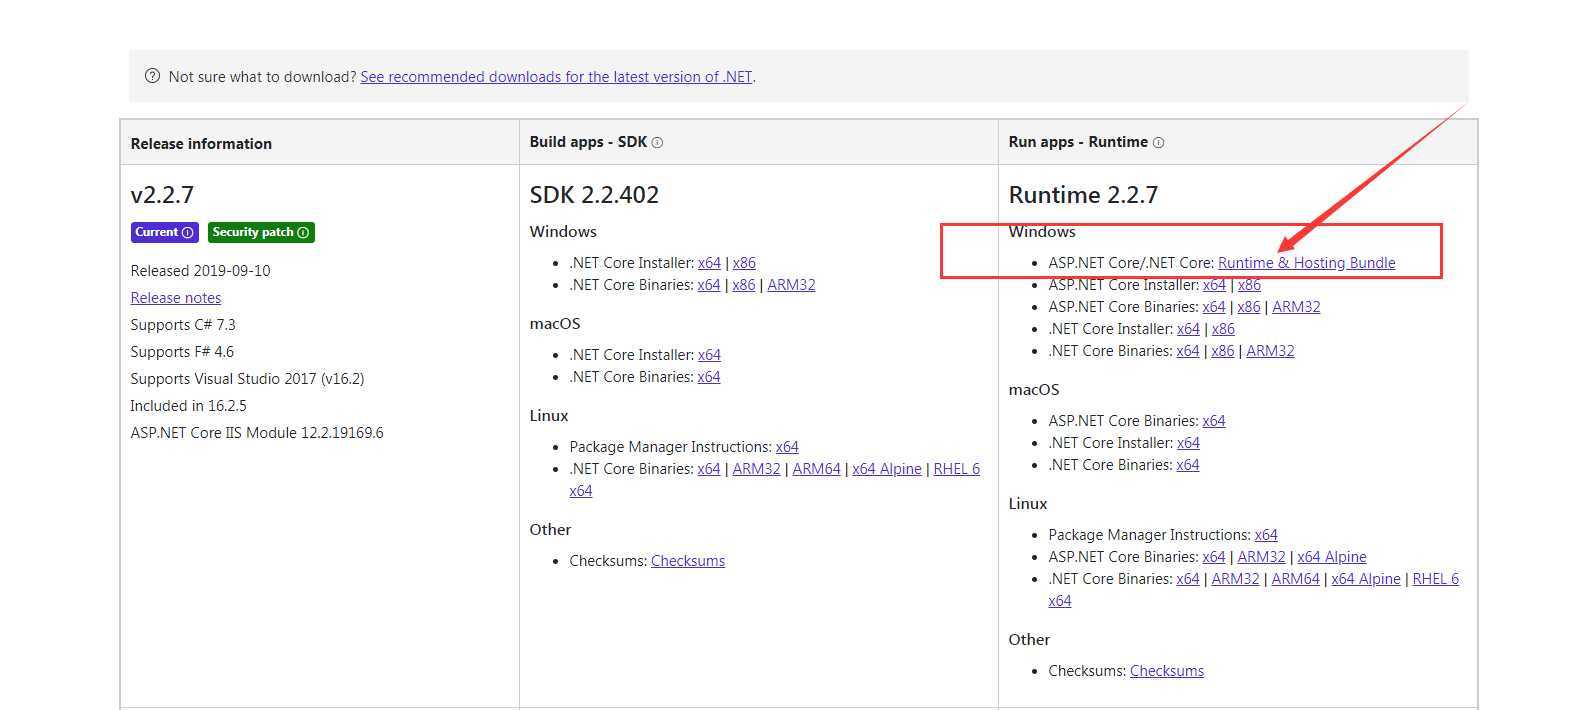1591x710 pixels.
Task: Click Runtime Linux .NET Core Binaries RHEL 6 x64
Action: point(1435,579)
